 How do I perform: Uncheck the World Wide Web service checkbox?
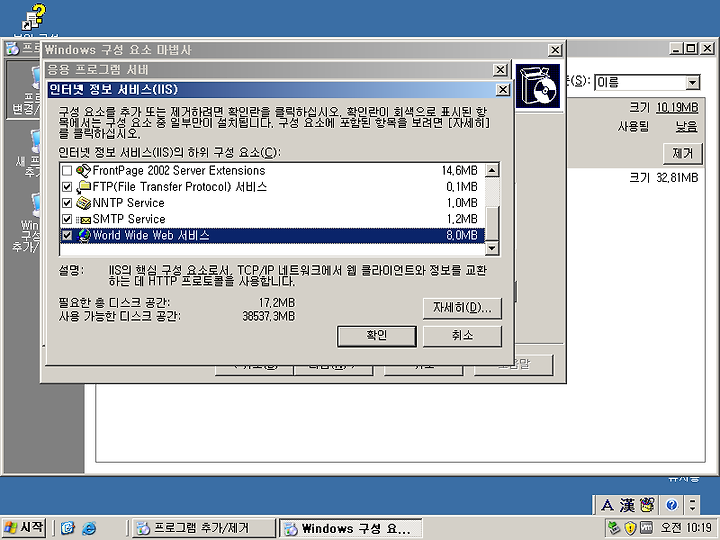pyautogui.click(x=67, y=236)
